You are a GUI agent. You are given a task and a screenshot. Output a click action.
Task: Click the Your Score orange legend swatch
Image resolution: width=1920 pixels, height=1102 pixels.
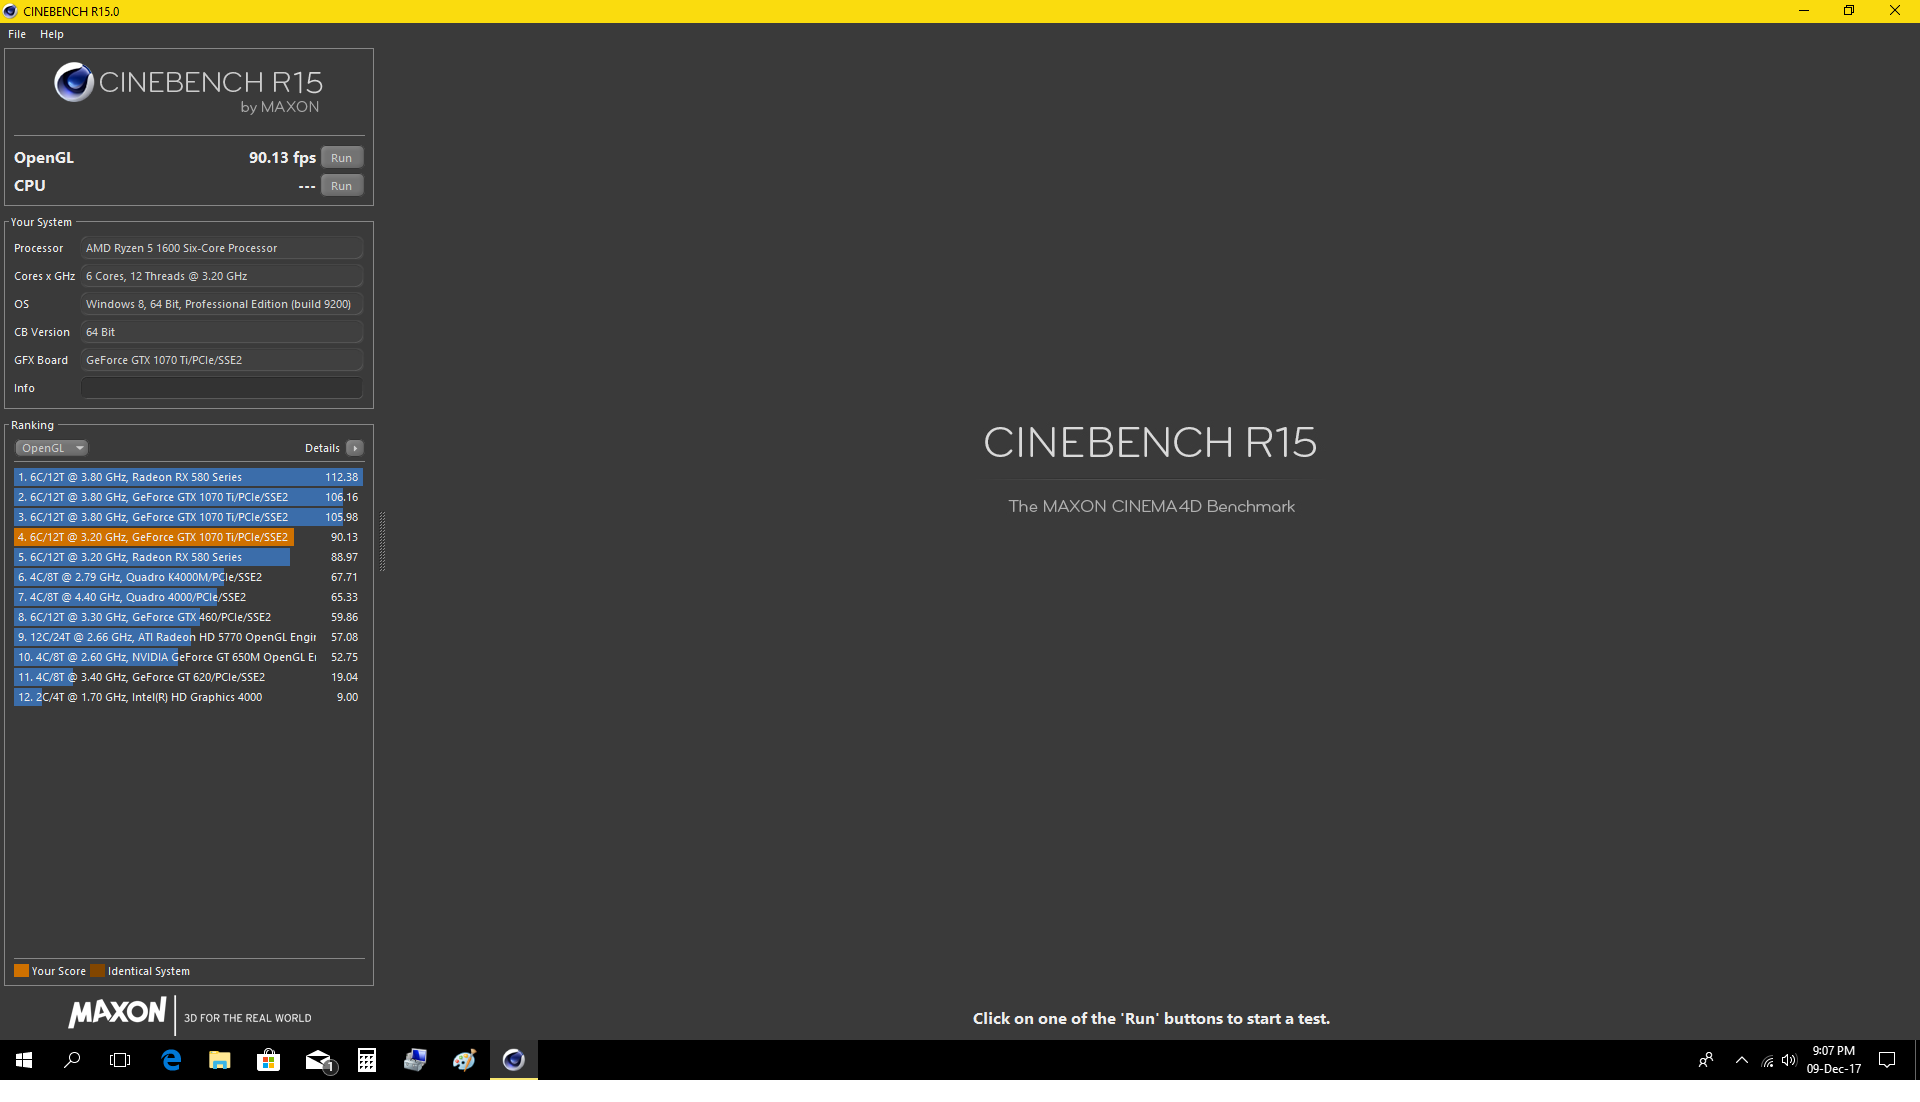(21, 971)
